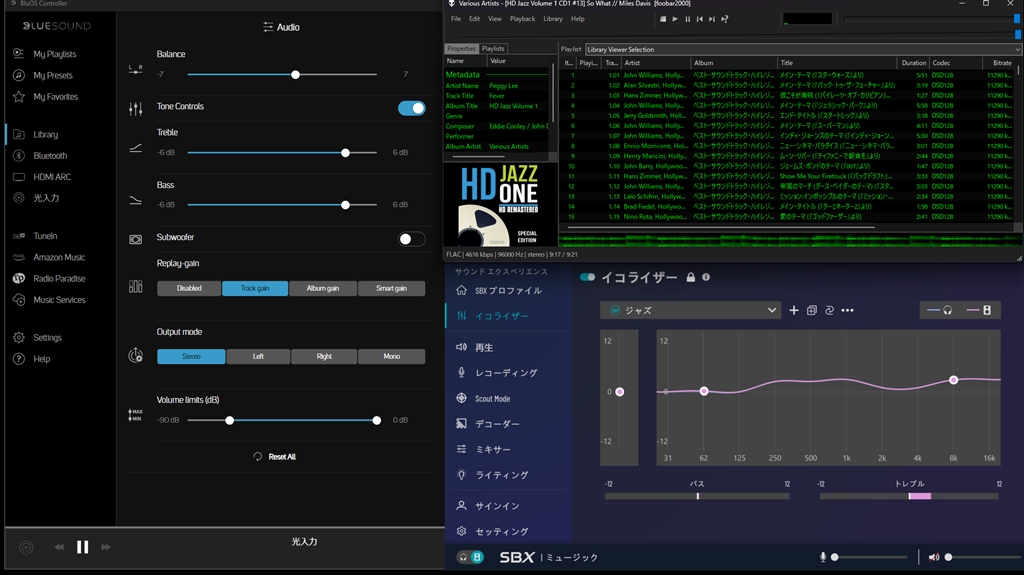The width and height of the screenshot is (1024, 575).
Task: Click the three-dots more options icon
Action: (847, 311)
